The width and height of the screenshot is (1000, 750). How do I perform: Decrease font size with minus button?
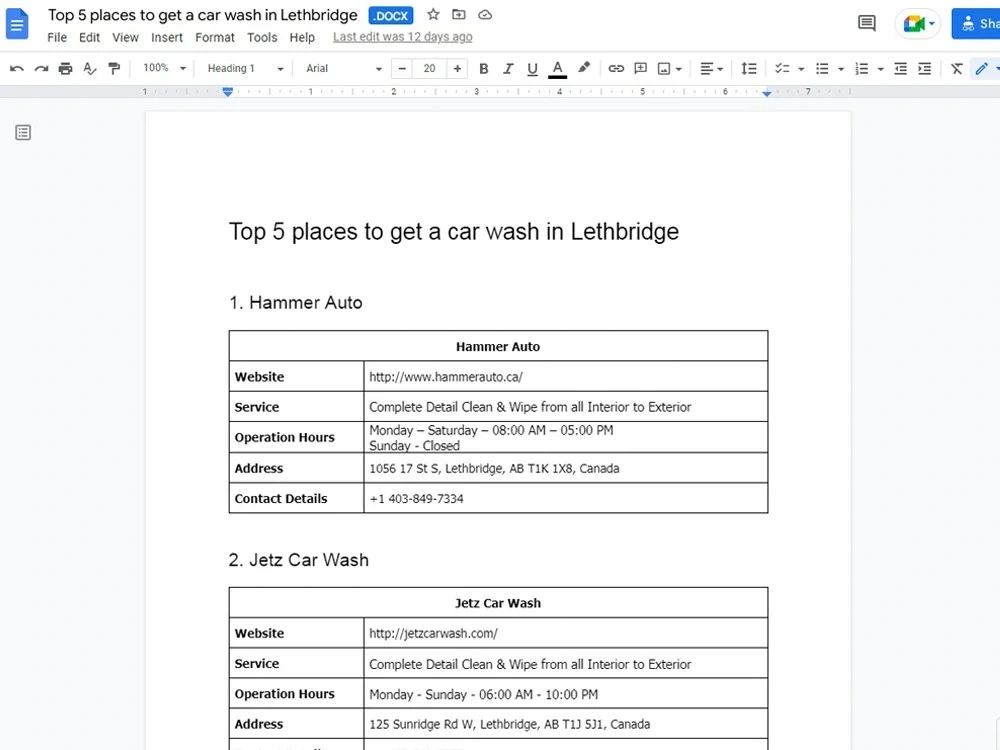(x=402, y=68)
